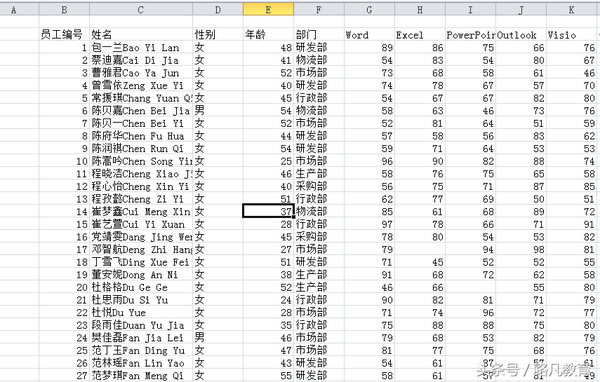600x382 pixels.
Task: Click the Word column header cell
Action: (x=369, y=35)
